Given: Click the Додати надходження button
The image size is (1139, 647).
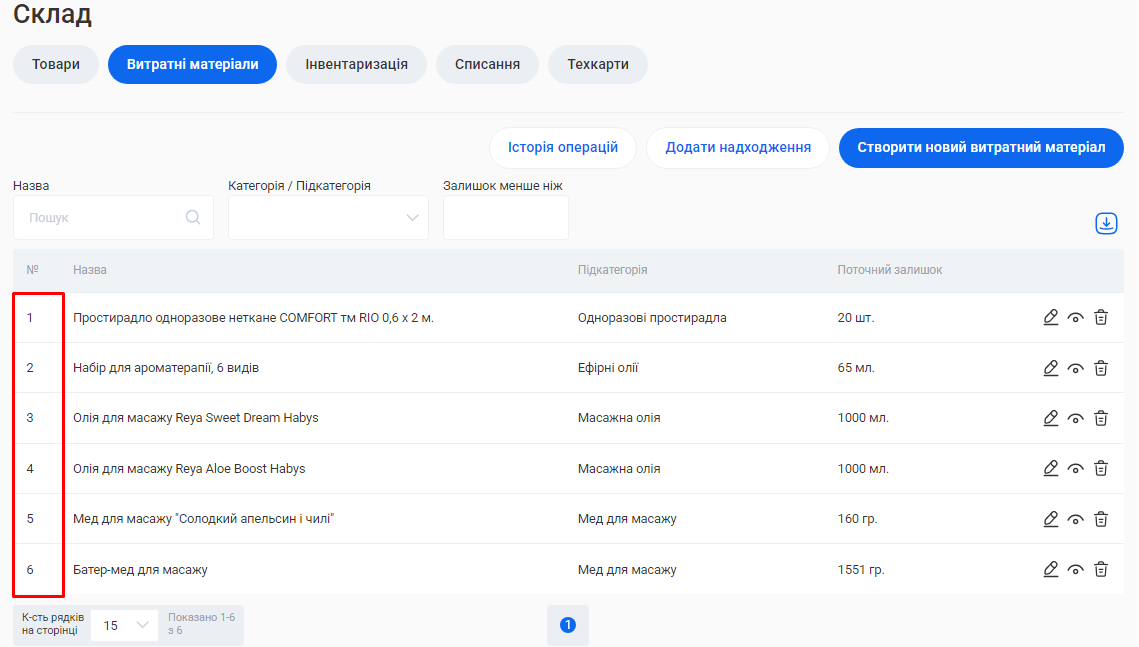Looking at the screenshot, I should point(737,147).
